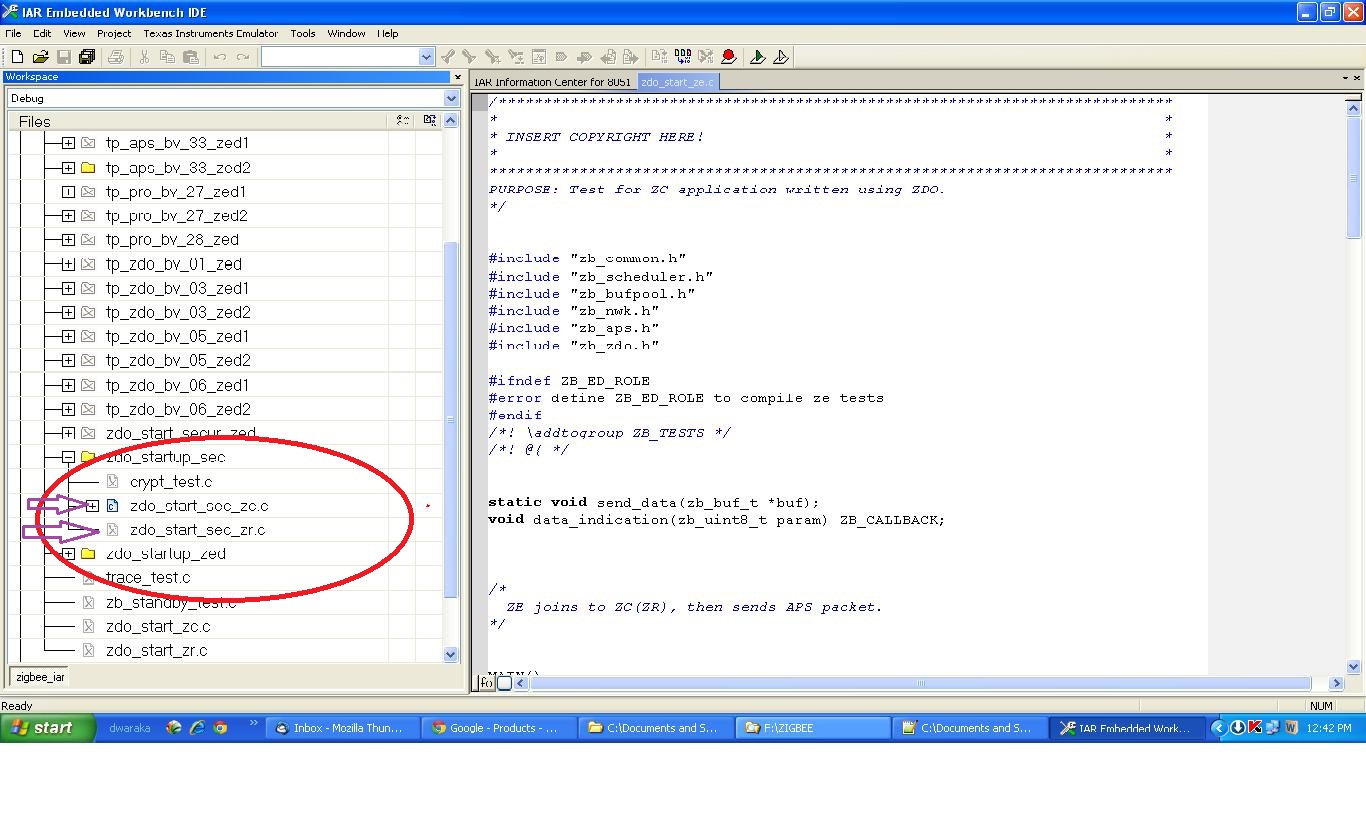This screenshot has height=833, width=1366.
Task: Click the Redo arrow icon
Action: pyautogui.click(x=243, y=57)
